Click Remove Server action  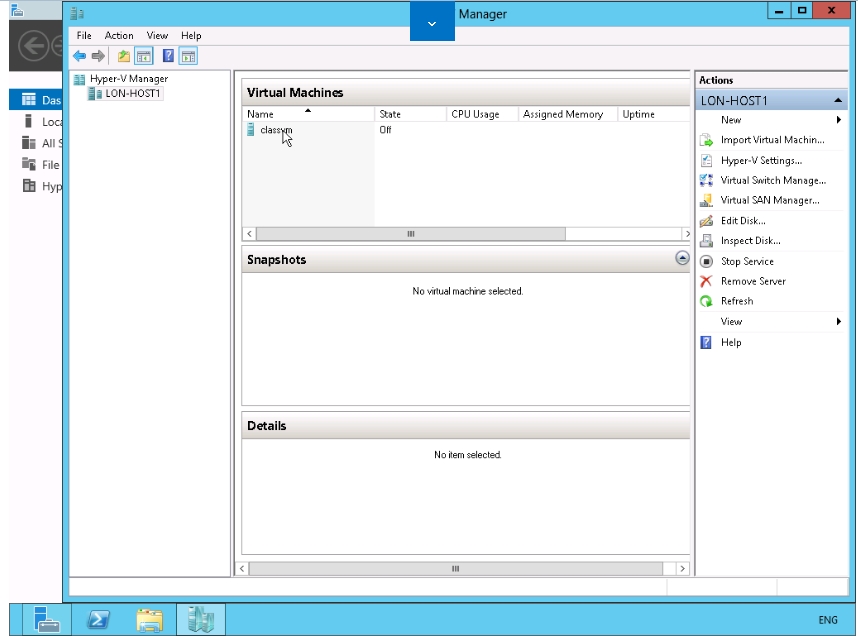(x=753, y=281)
